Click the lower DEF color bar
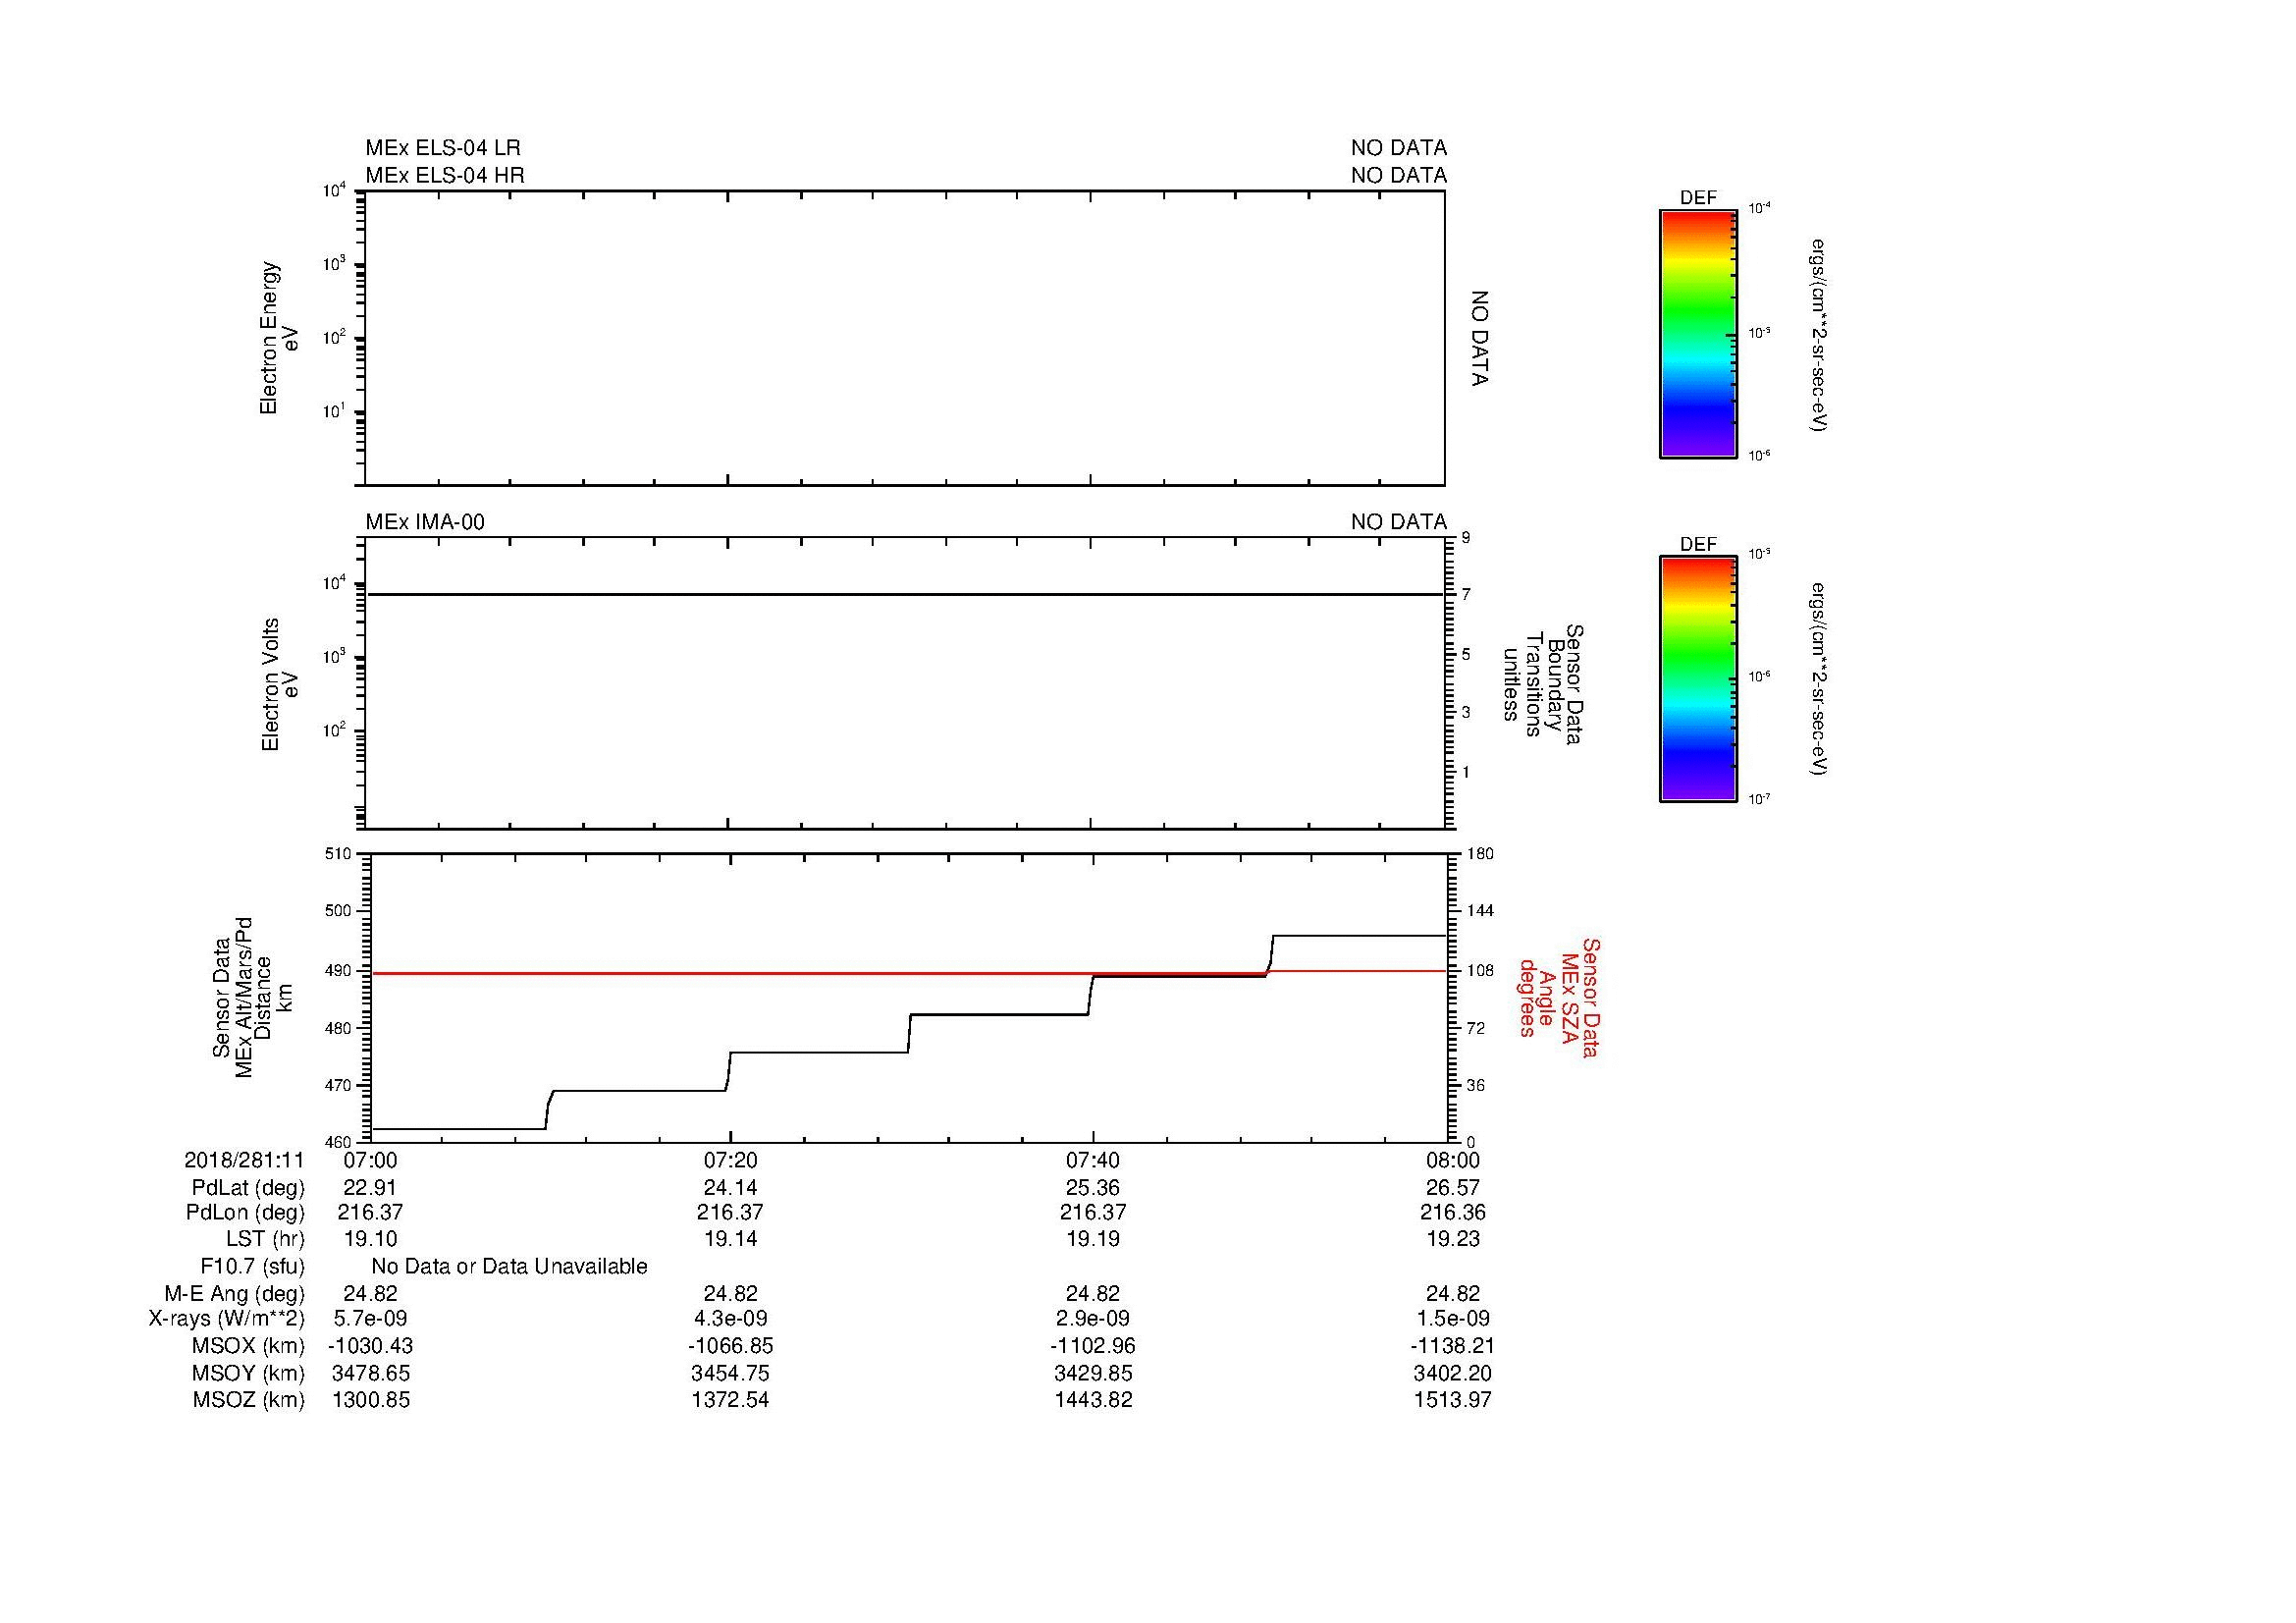Viewport: 2296px width, 1623px height. (1697, 679)
